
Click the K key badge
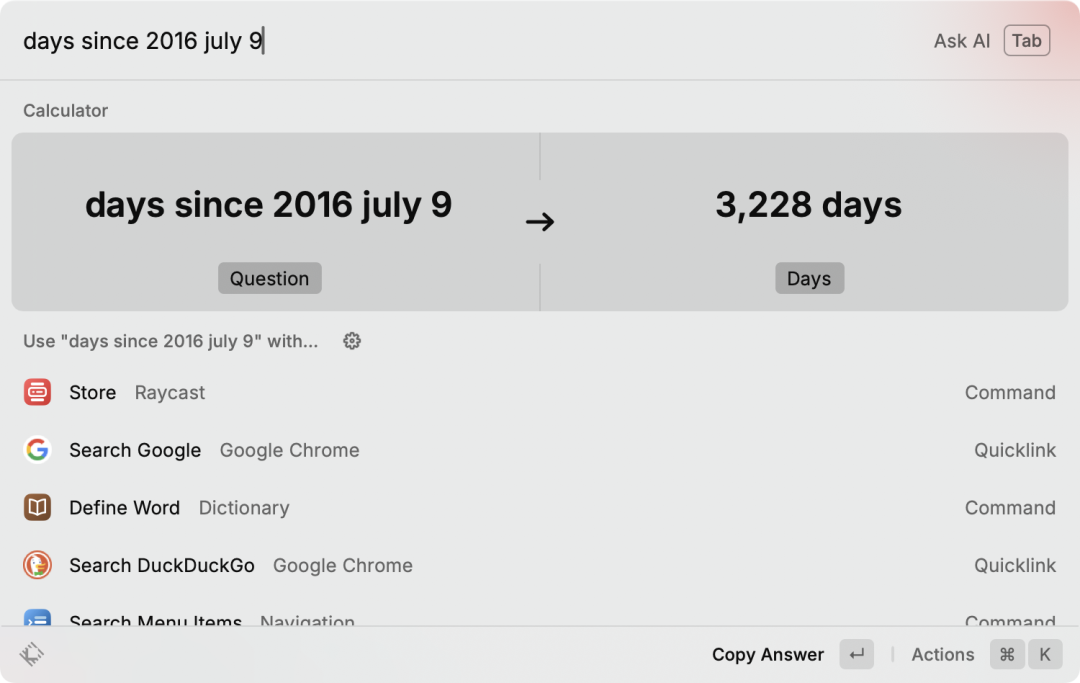coord(1045,654)
